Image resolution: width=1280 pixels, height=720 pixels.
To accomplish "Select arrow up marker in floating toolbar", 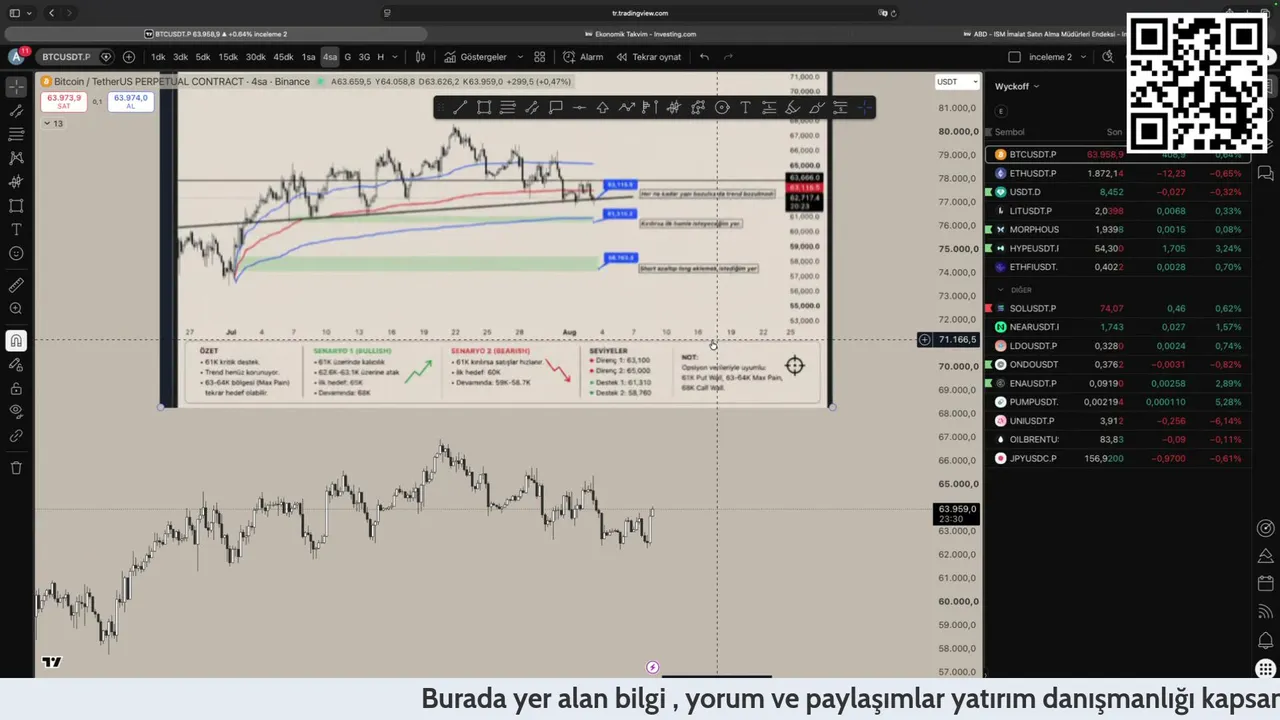I will [x=603, y=108].
